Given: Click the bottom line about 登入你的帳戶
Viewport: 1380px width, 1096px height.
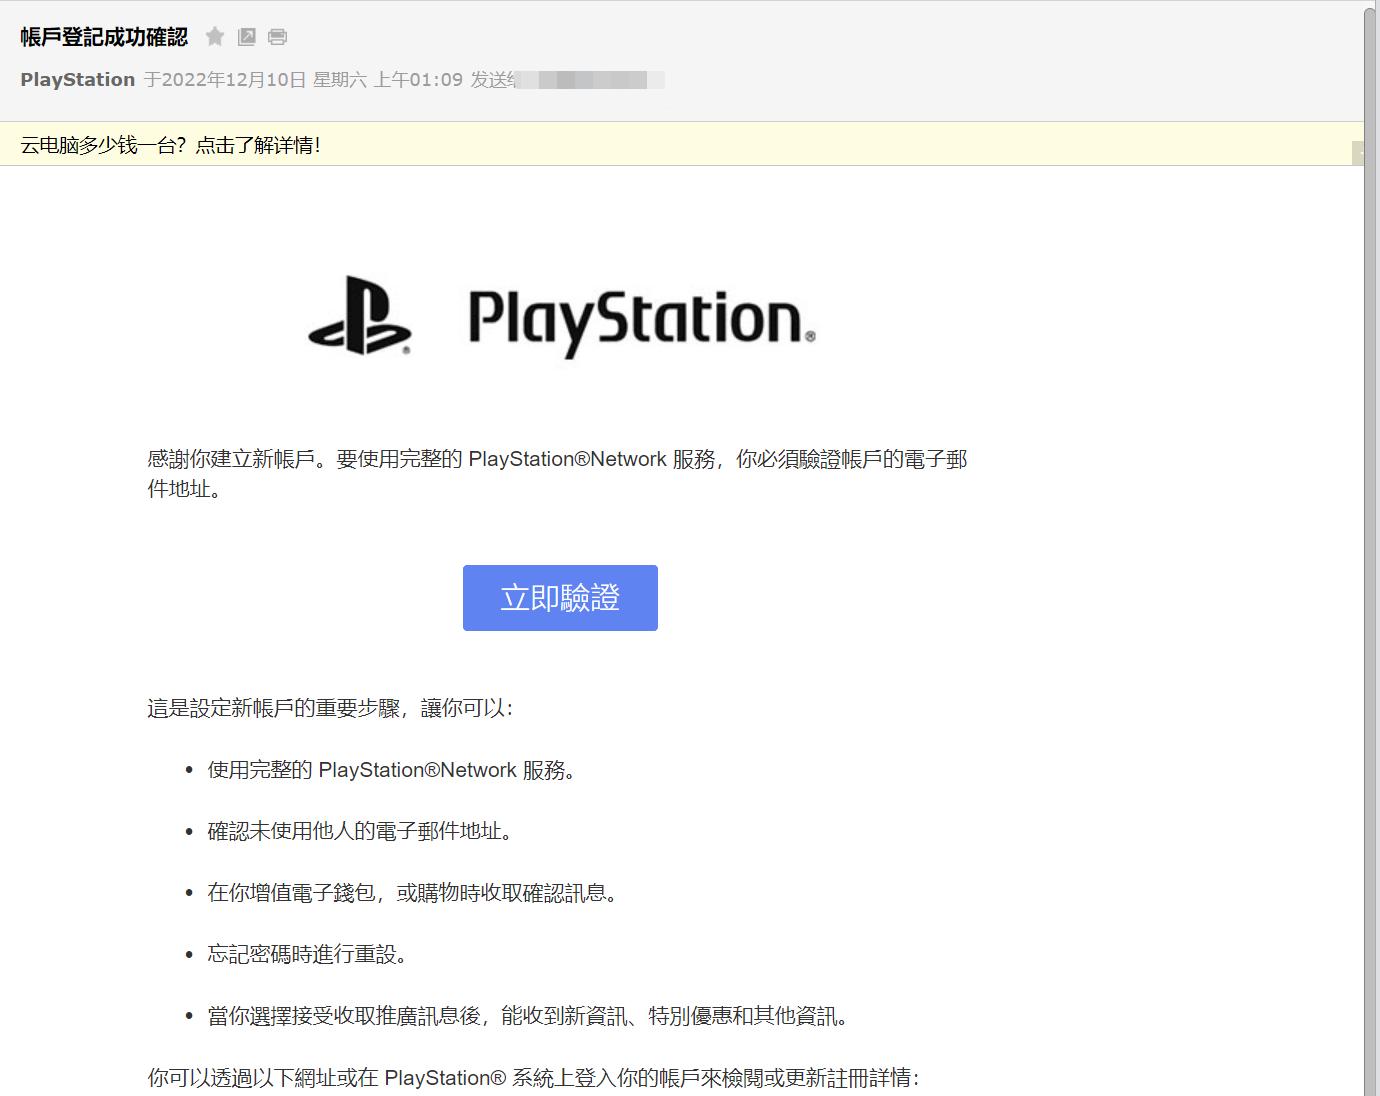Looking at the screenshot, I should coord(535,1078).
